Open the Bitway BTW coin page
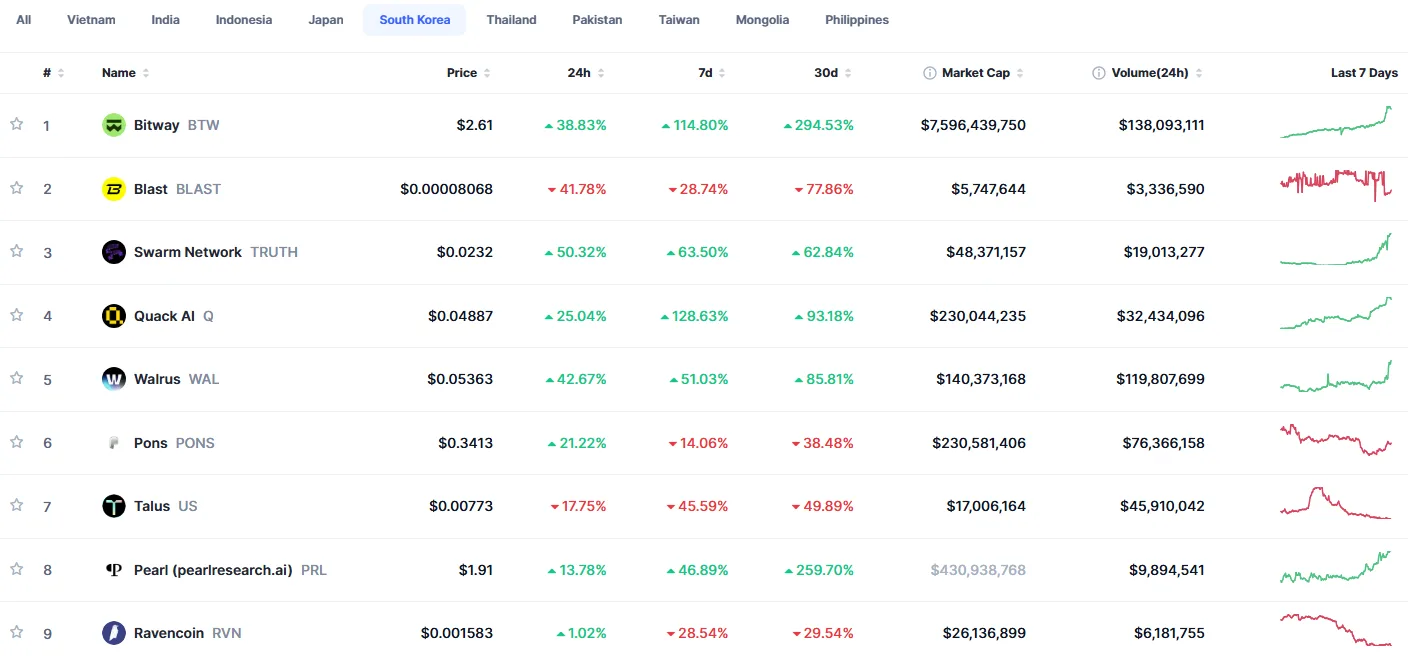Viewport: 1408px width, 660px height. pyautogui.click(x=161, y=125)
